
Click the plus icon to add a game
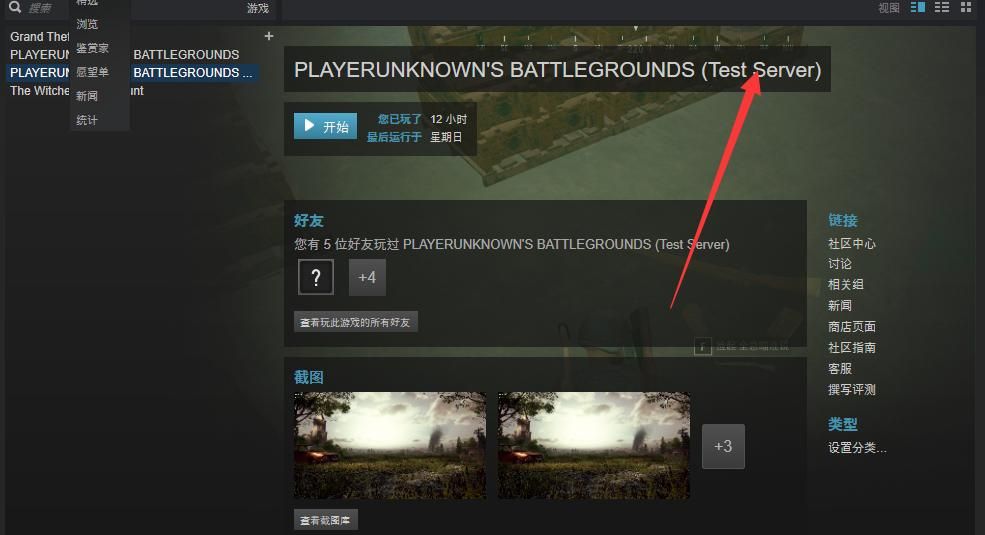(x=269, y=36)
